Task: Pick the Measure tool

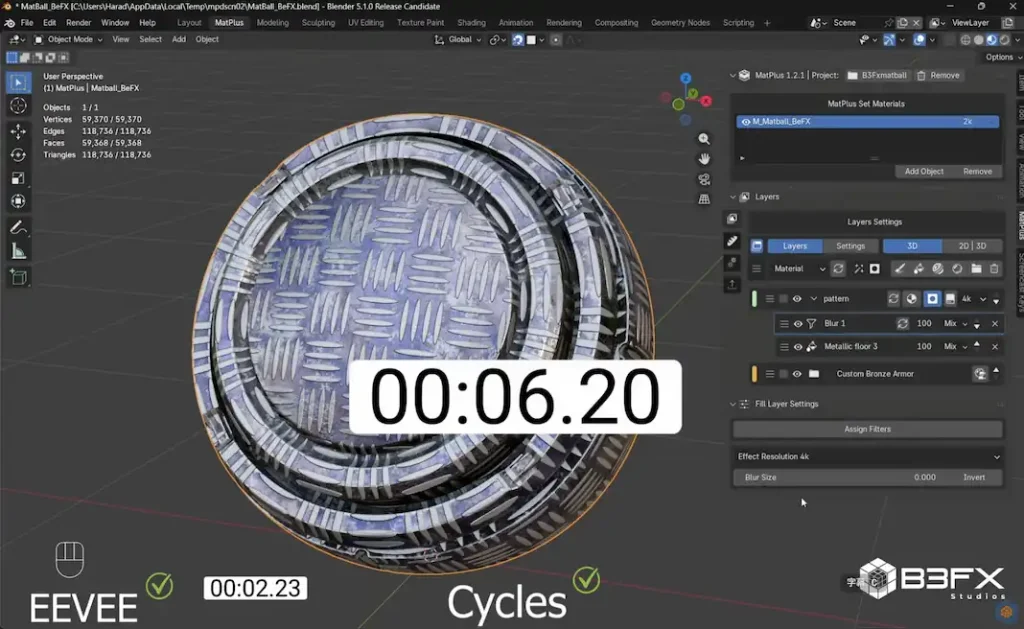Action: (x=18, y=252)
